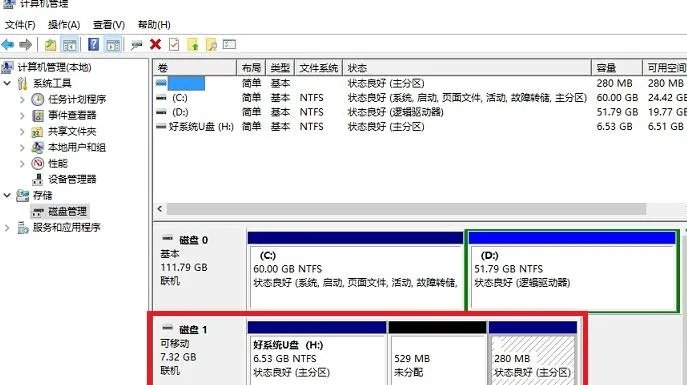Expand the 本地用户和组 node
The image size is (687, 385).
pyautogui.click(x=22, y=148)
